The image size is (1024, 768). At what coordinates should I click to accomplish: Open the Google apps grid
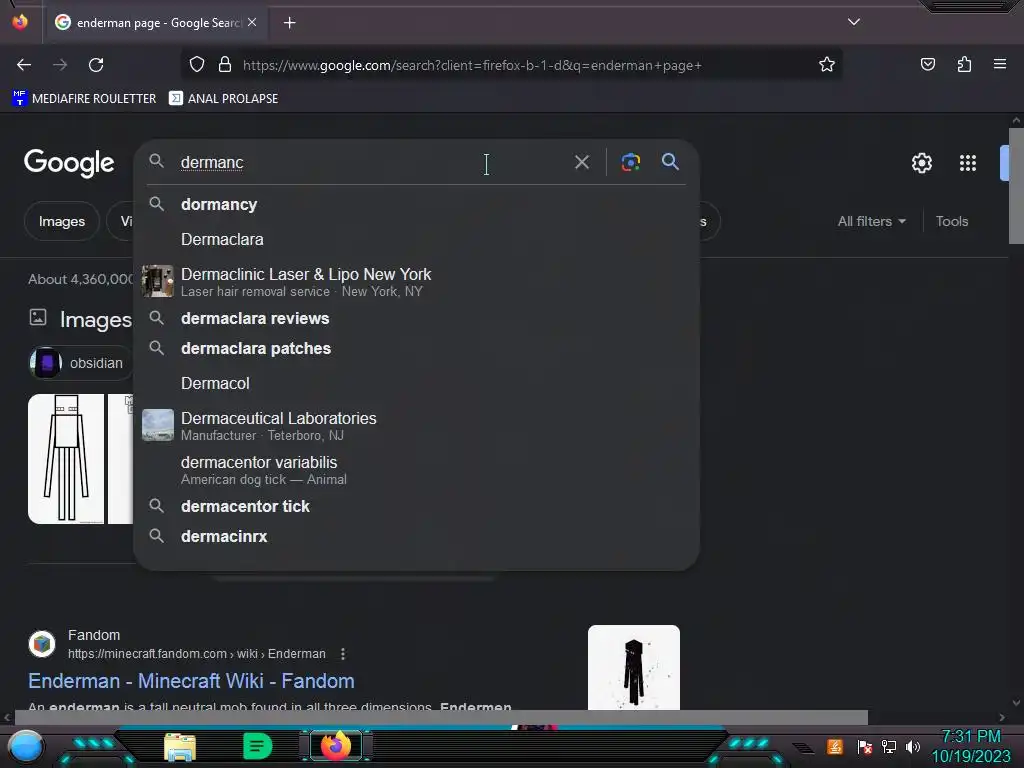(x=968, y=163)
